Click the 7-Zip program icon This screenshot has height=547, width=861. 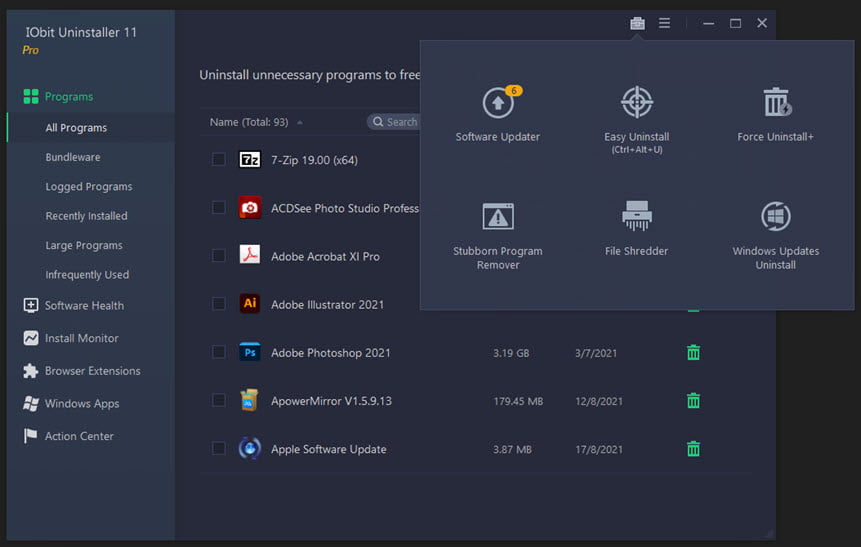coord(250,160)
